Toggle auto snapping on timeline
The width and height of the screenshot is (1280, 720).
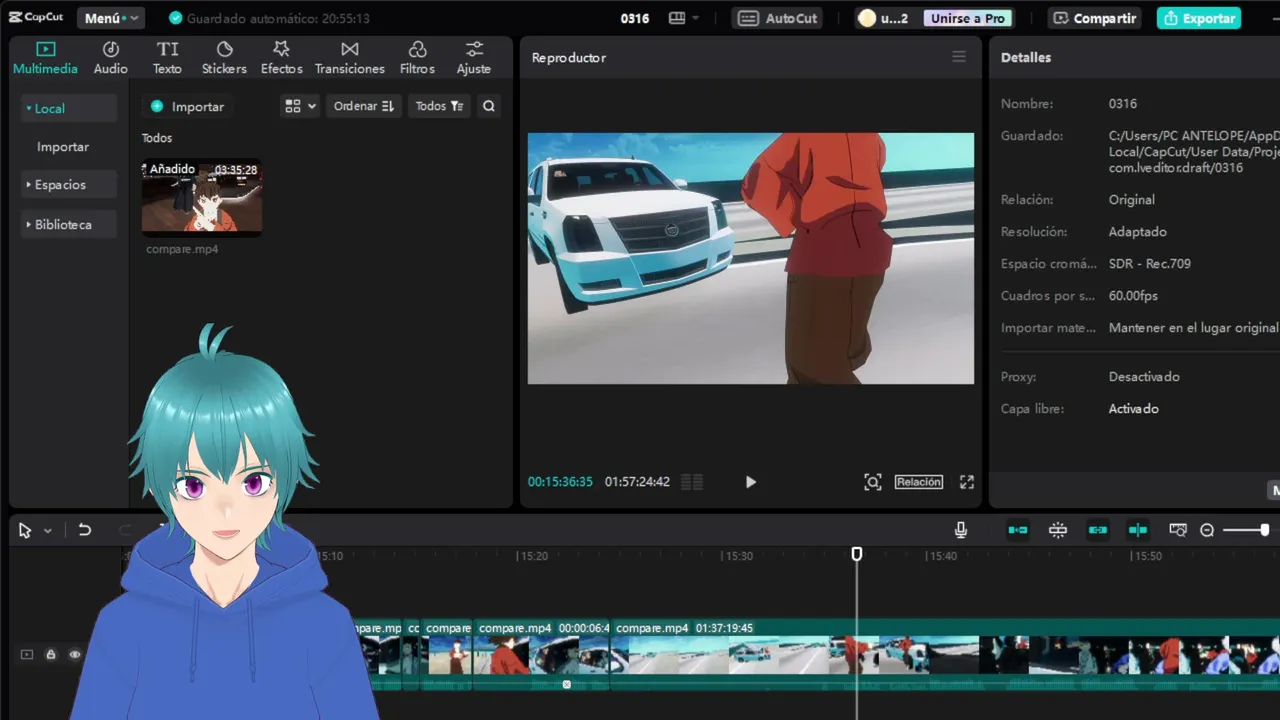point(1058,530)
